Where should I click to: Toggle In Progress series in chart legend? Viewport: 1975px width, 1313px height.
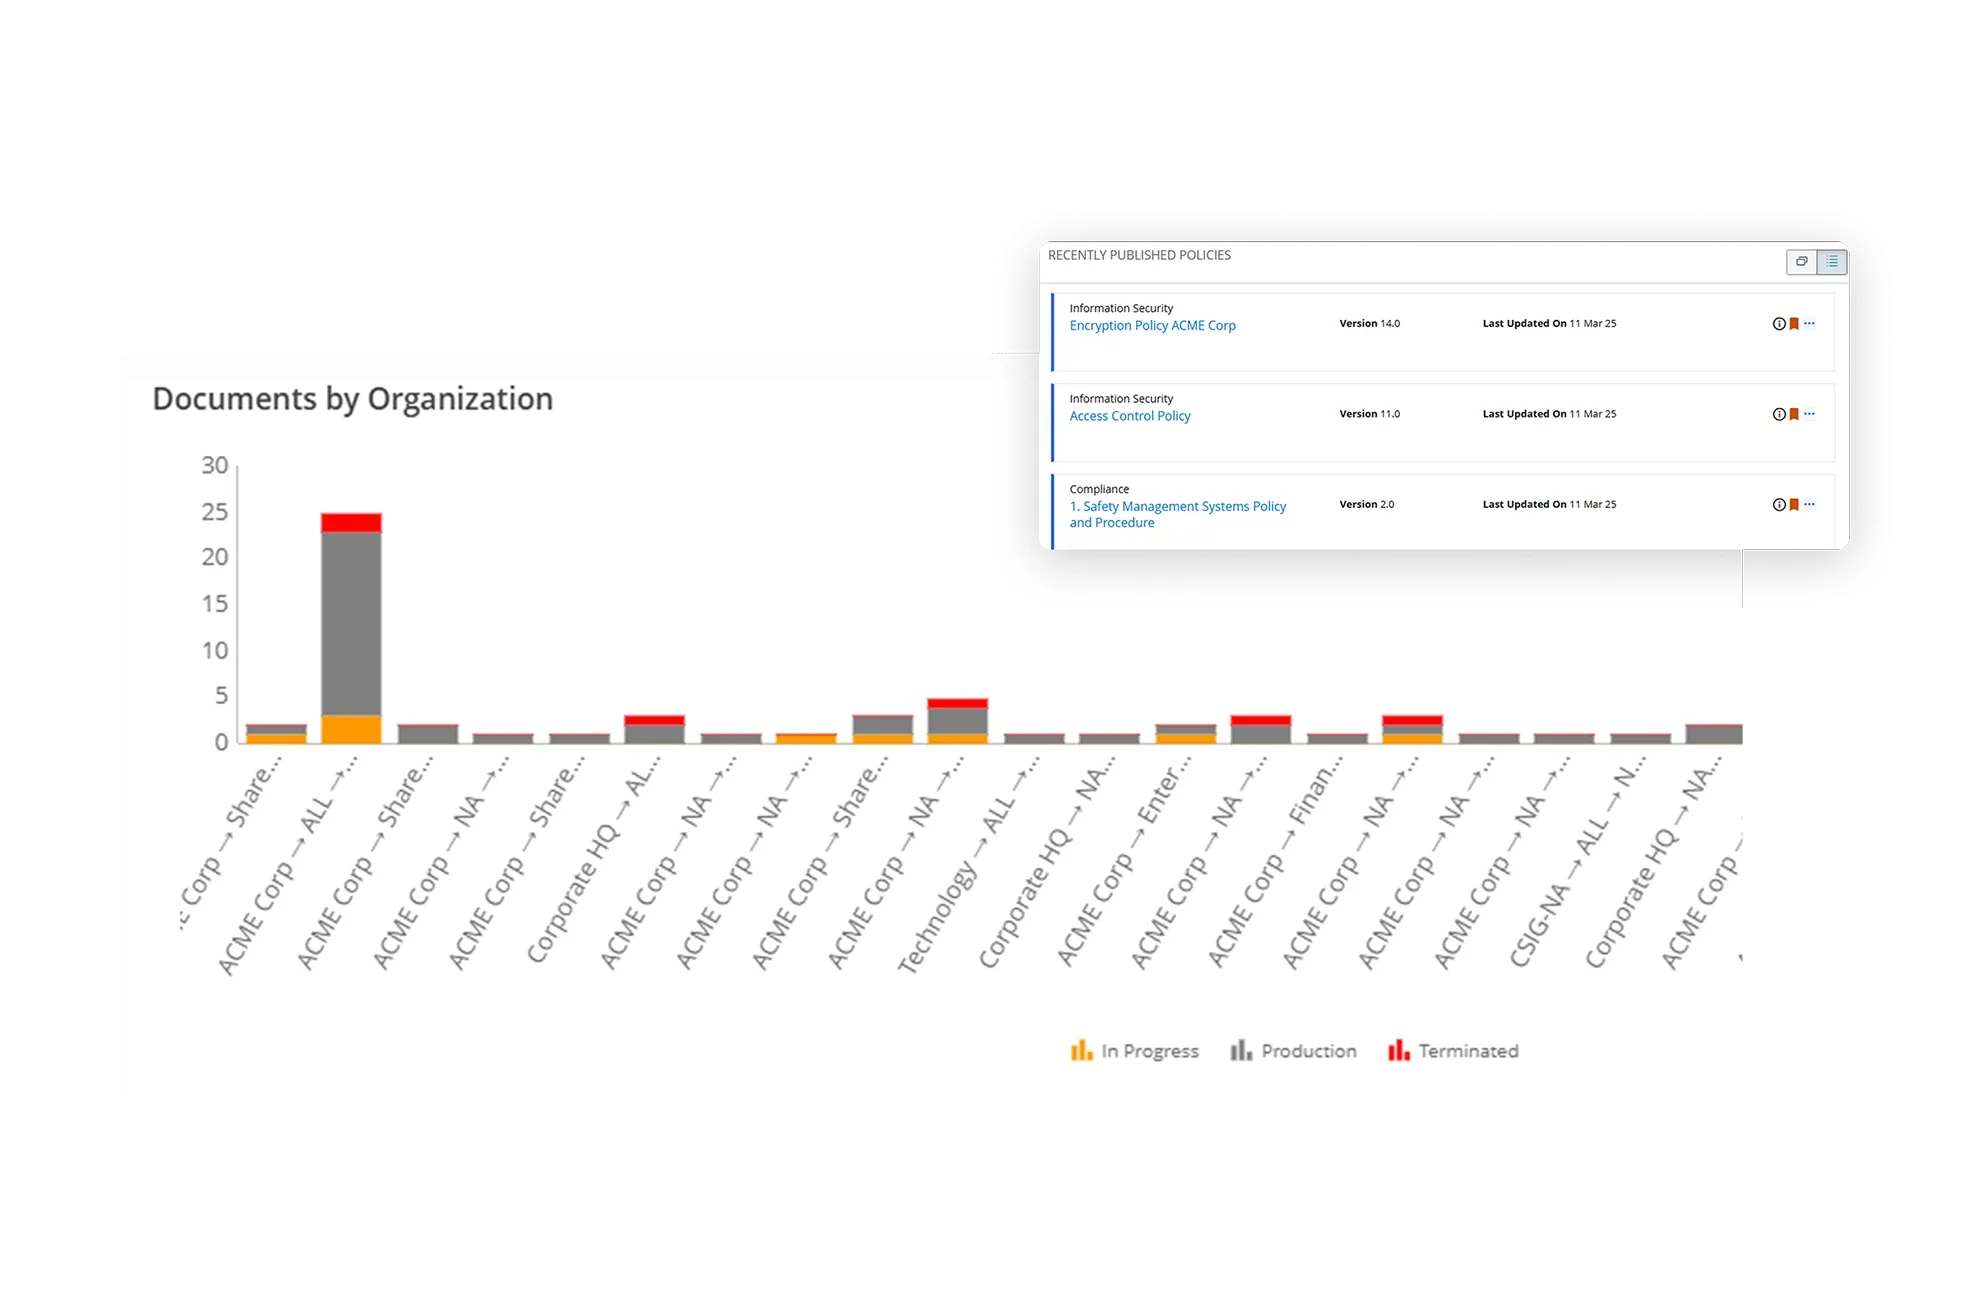click(1135, 1051)
